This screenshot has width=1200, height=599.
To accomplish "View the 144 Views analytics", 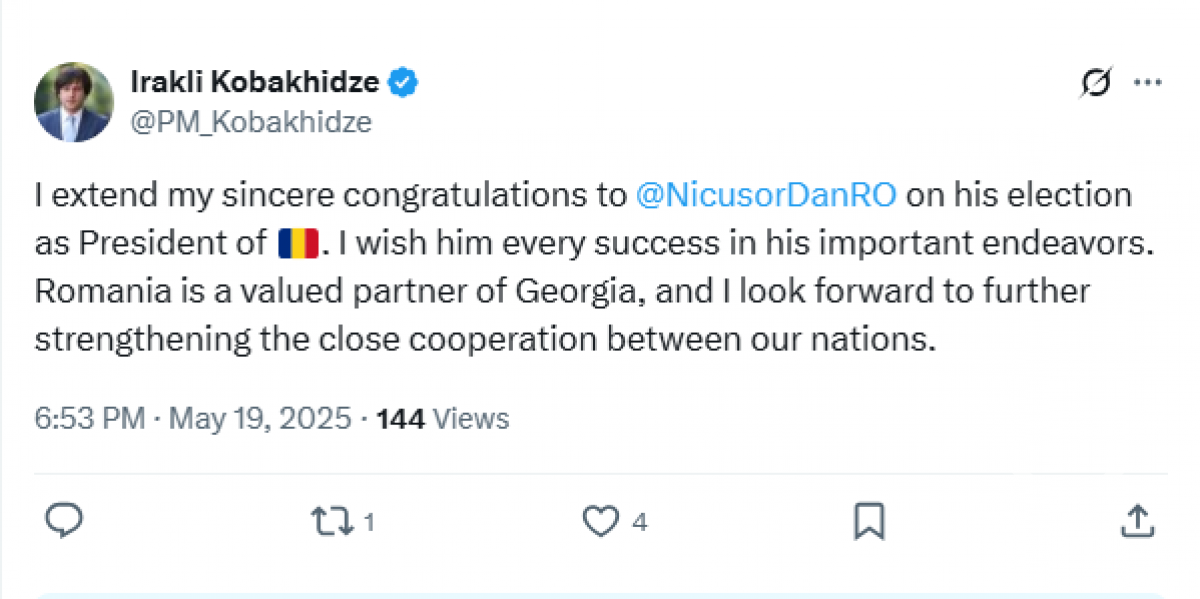I will tap(442, 418).
